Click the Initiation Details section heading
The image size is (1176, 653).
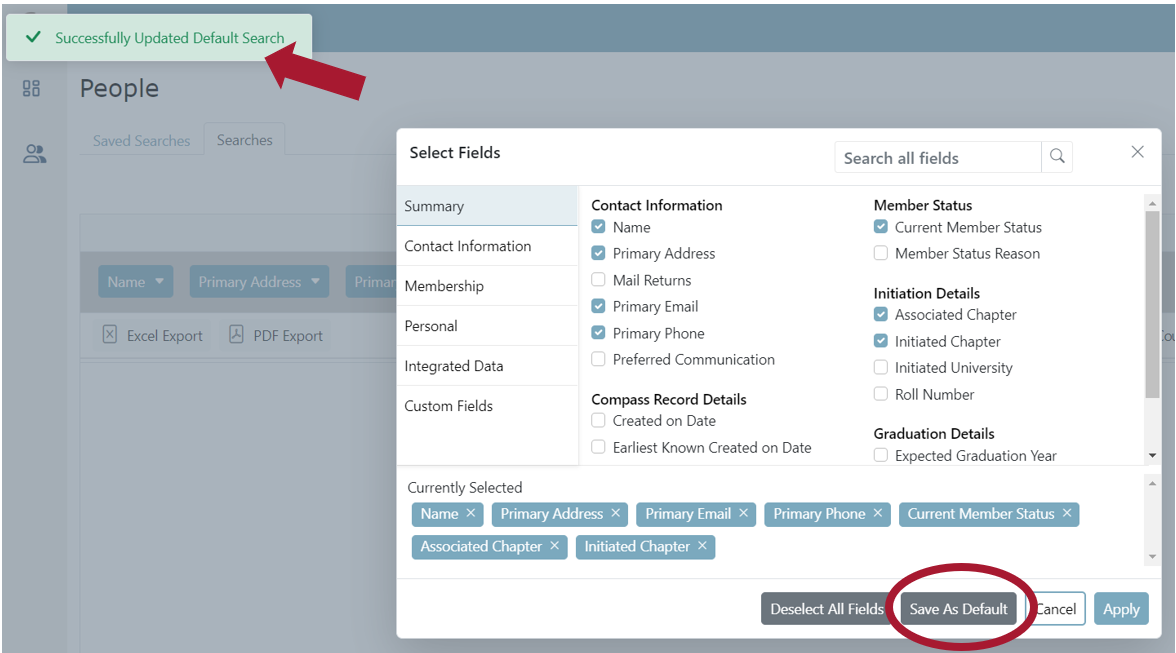pyautogui.click(x=926, y=293)
